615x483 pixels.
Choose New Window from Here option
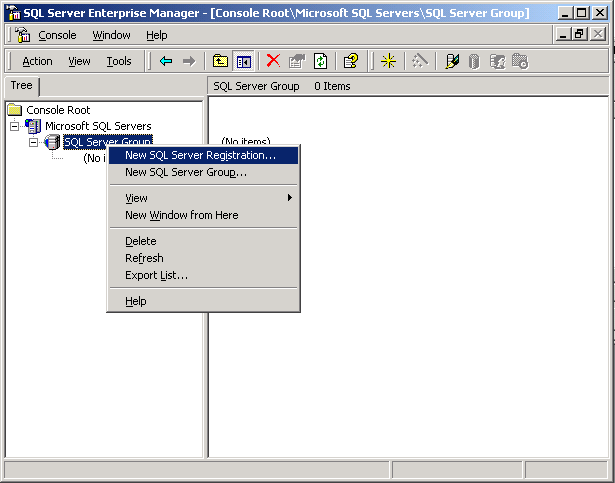(x=181, y=215)
